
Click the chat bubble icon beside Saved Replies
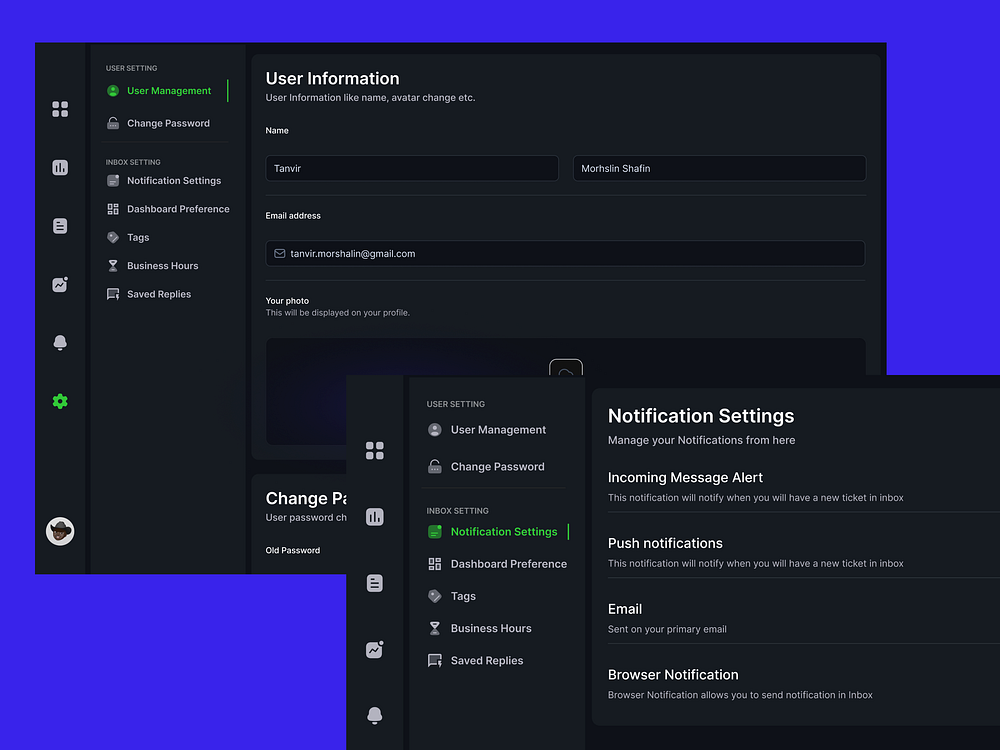click(112, 293)
